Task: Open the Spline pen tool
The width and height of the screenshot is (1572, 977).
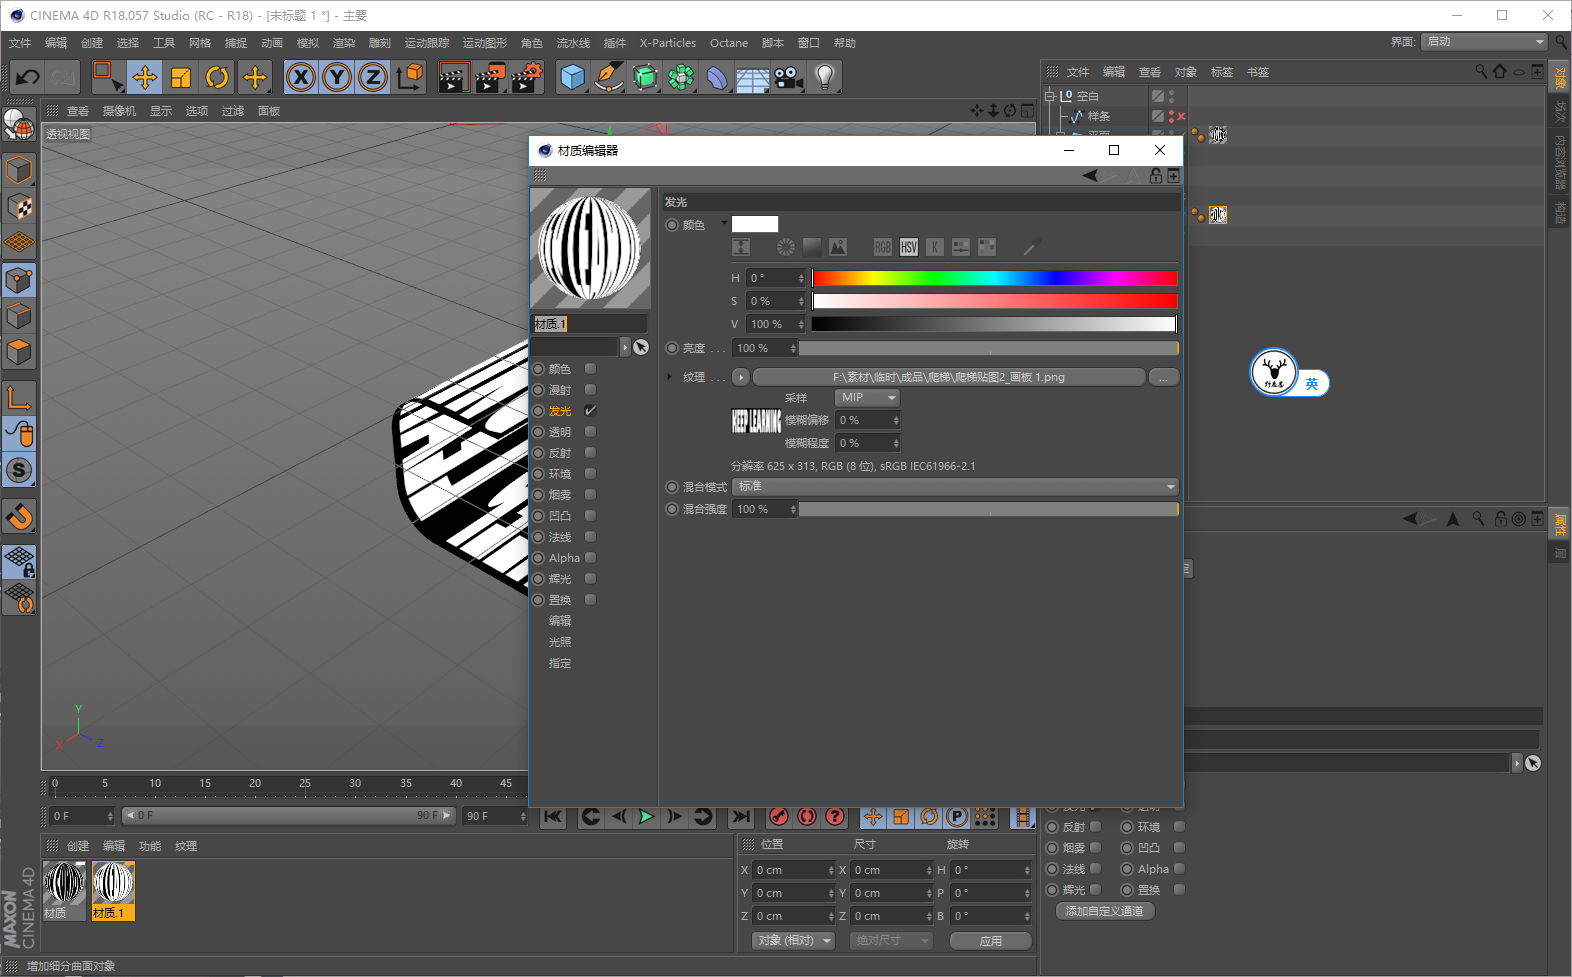Action: (609, 77)
